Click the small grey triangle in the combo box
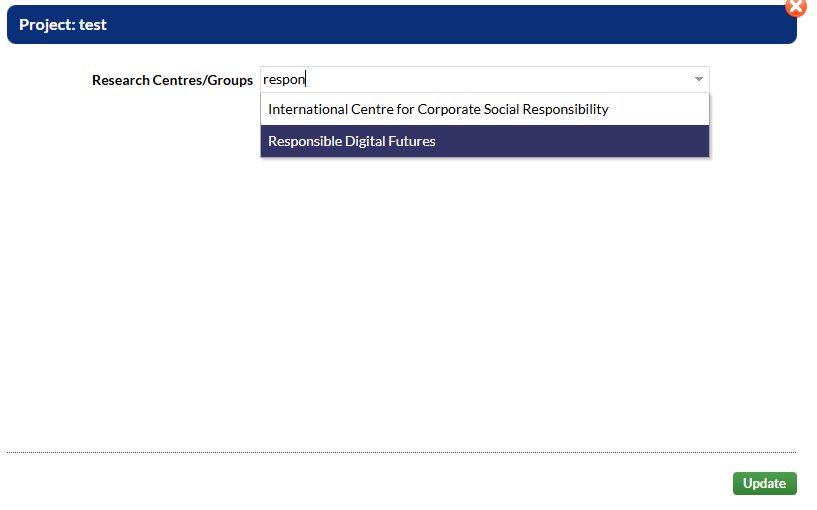This screenshot has width=817, height=510. coord(698,79)
